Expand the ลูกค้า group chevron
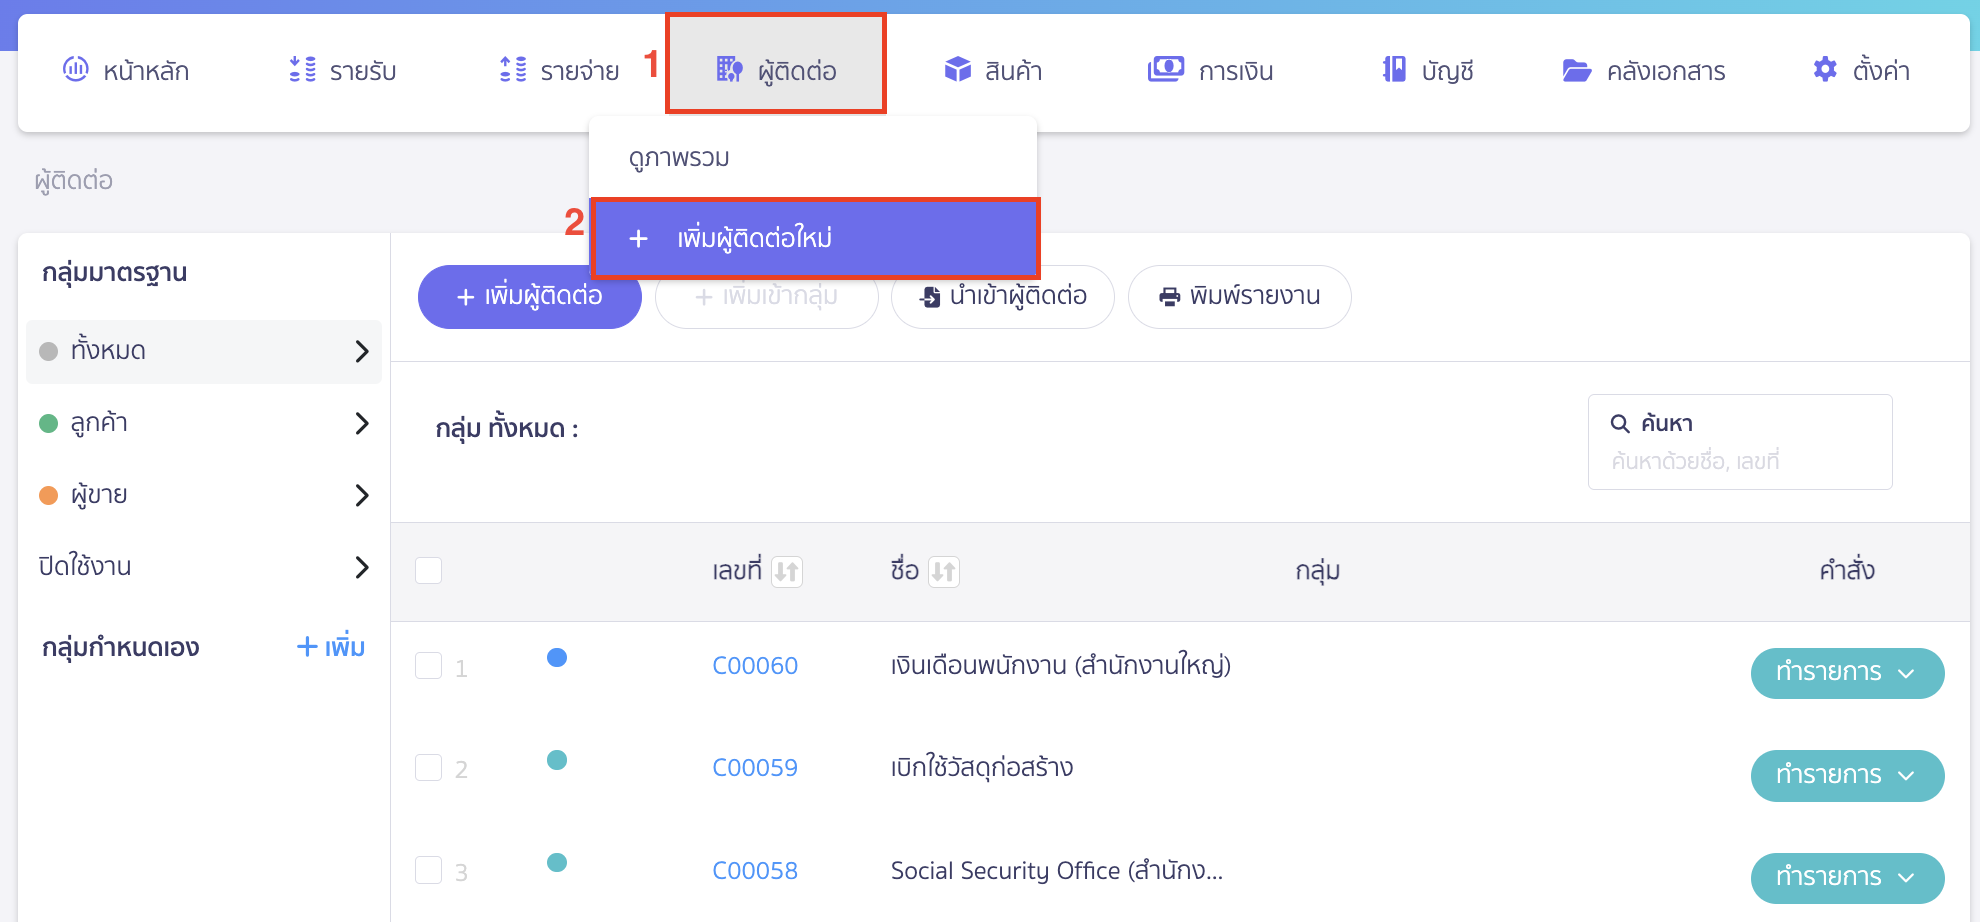 [x=362, y=423]
